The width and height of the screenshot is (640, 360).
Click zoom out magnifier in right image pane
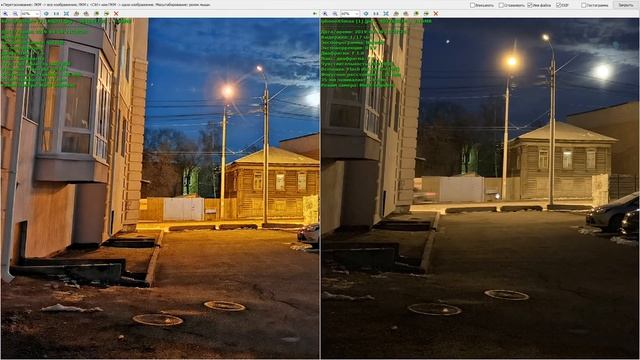pyautogui.click(x=335, y=13)
